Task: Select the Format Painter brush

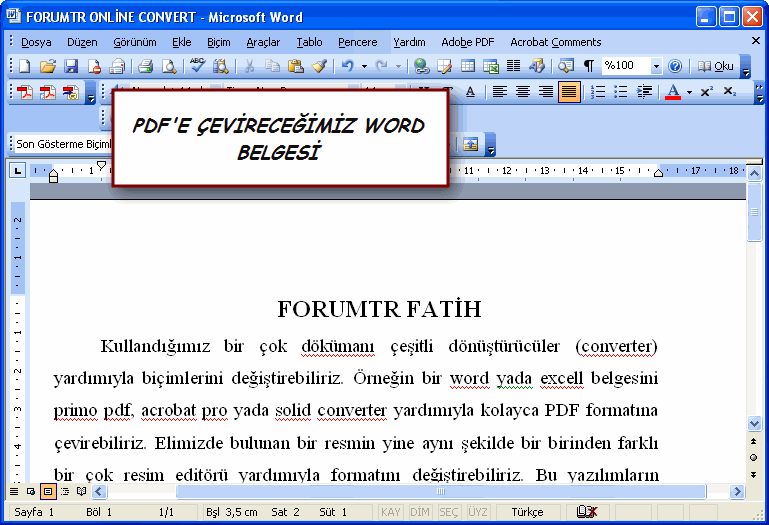Action: [319, 66]
